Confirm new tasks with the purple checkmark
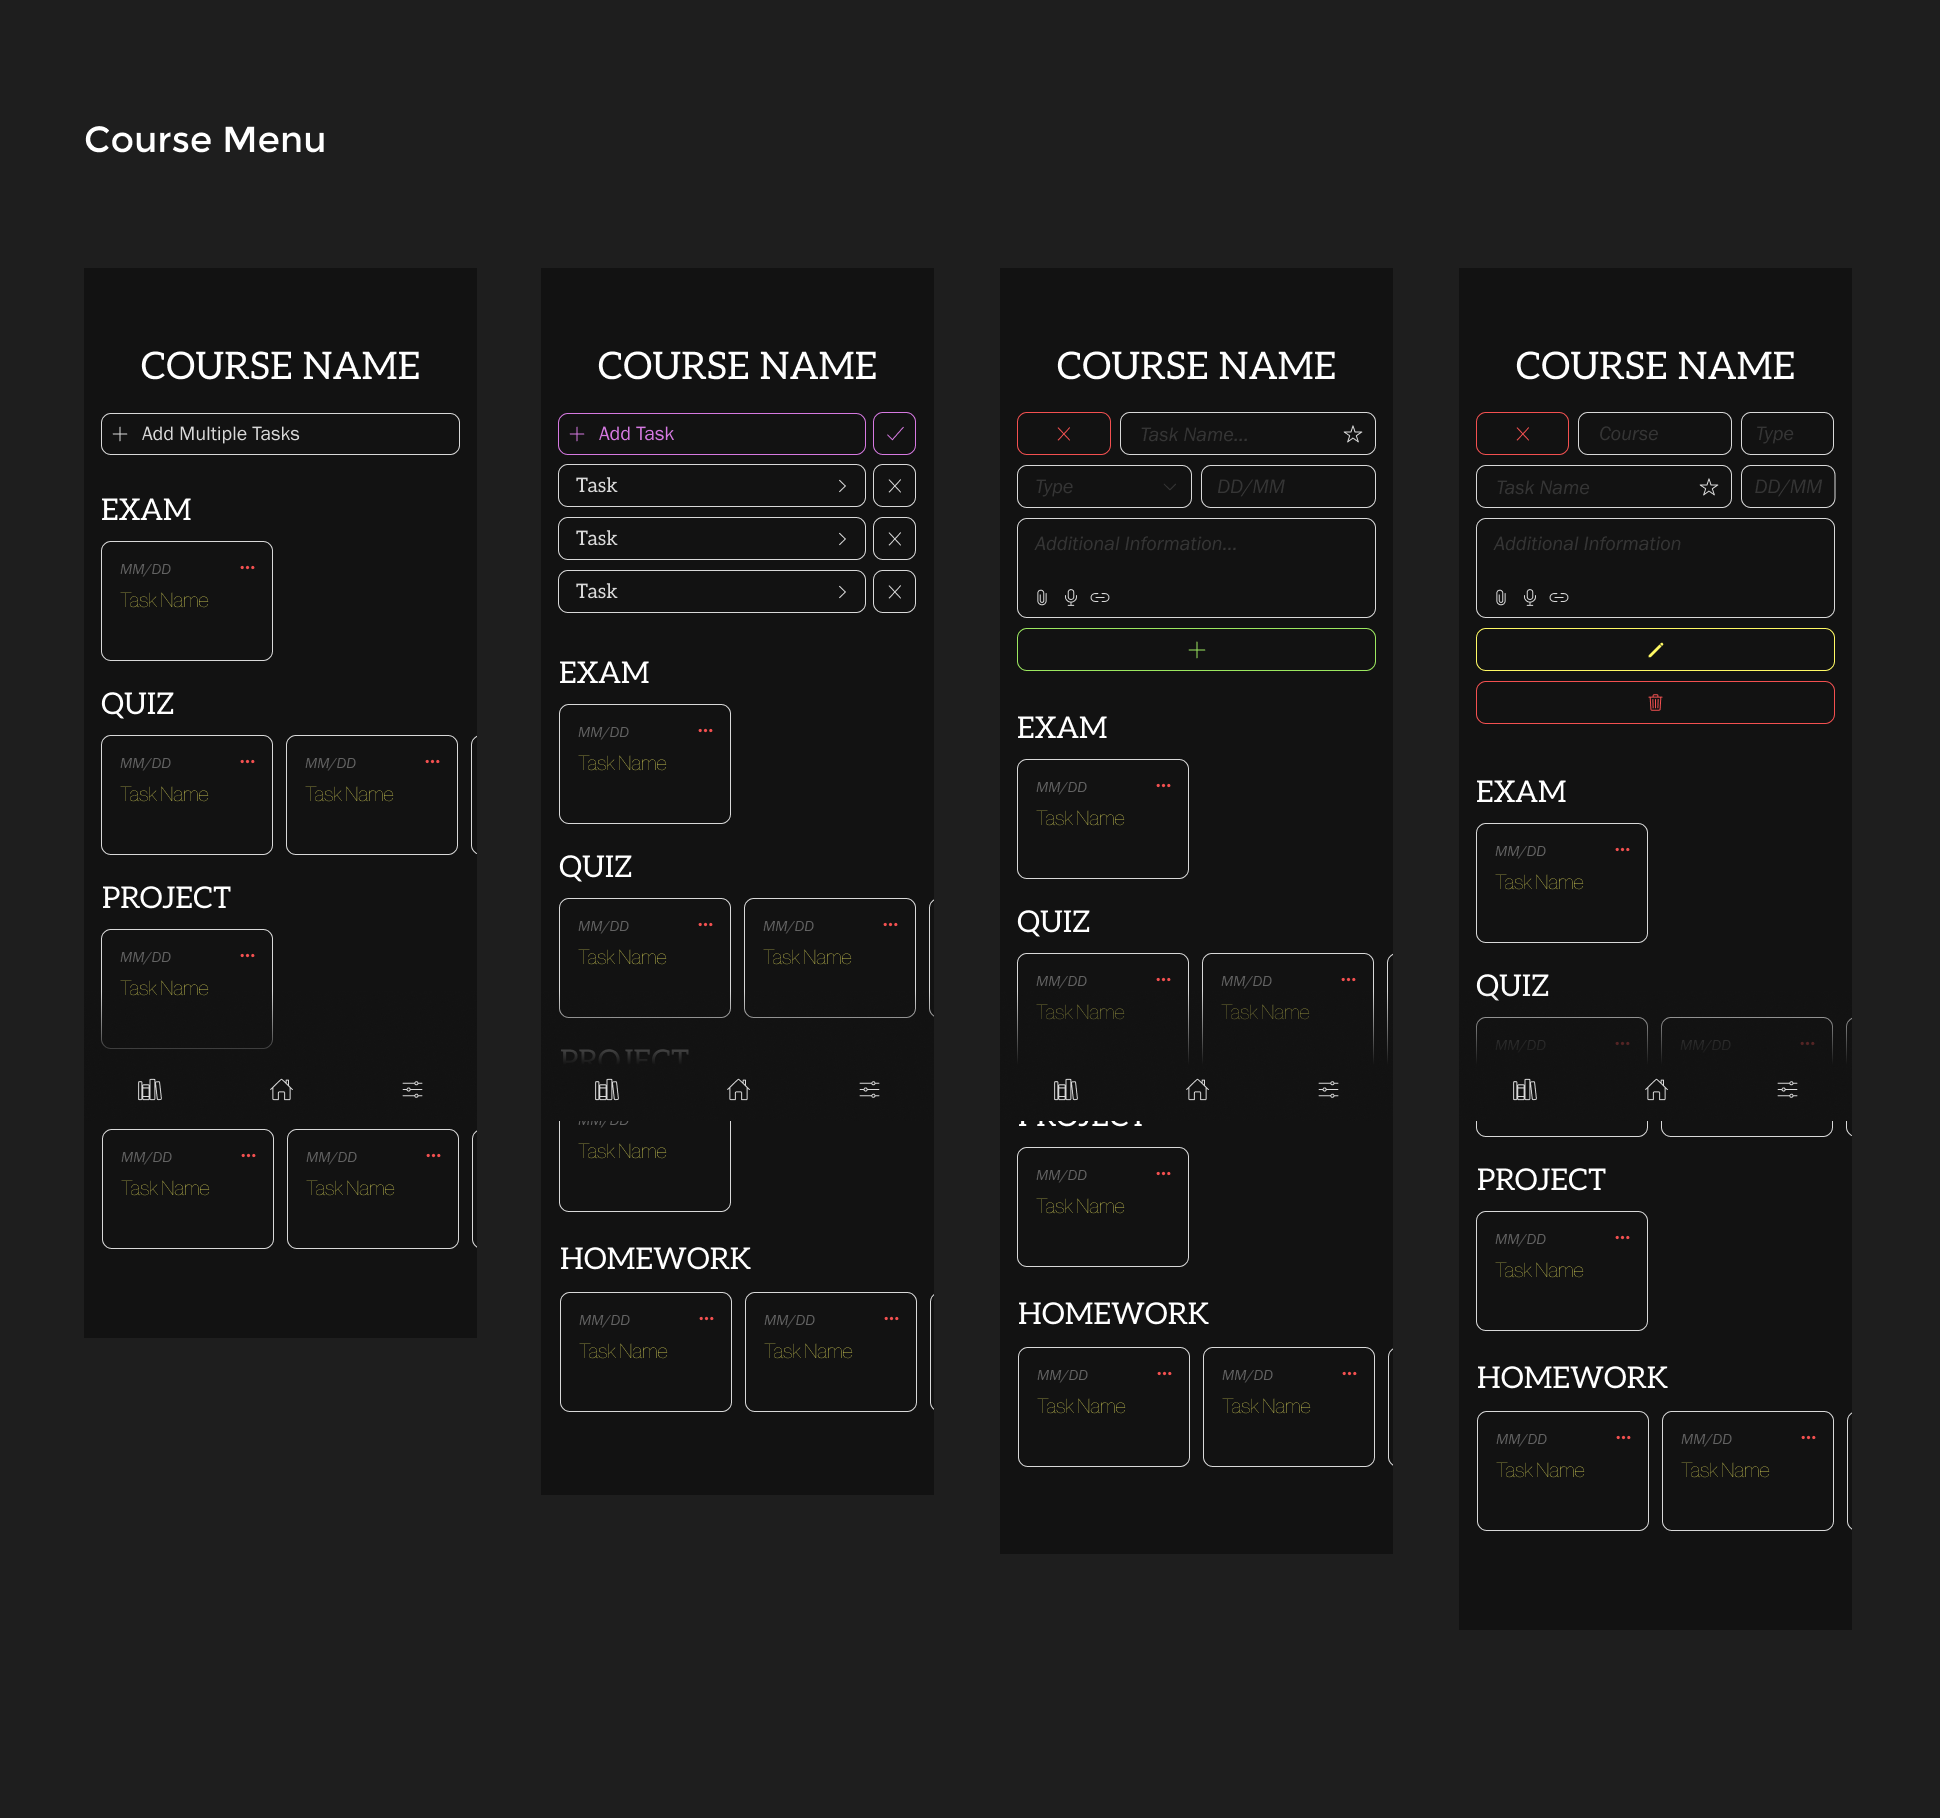The height and width of the screenshot is (1818, 1940). pos(894,433)
